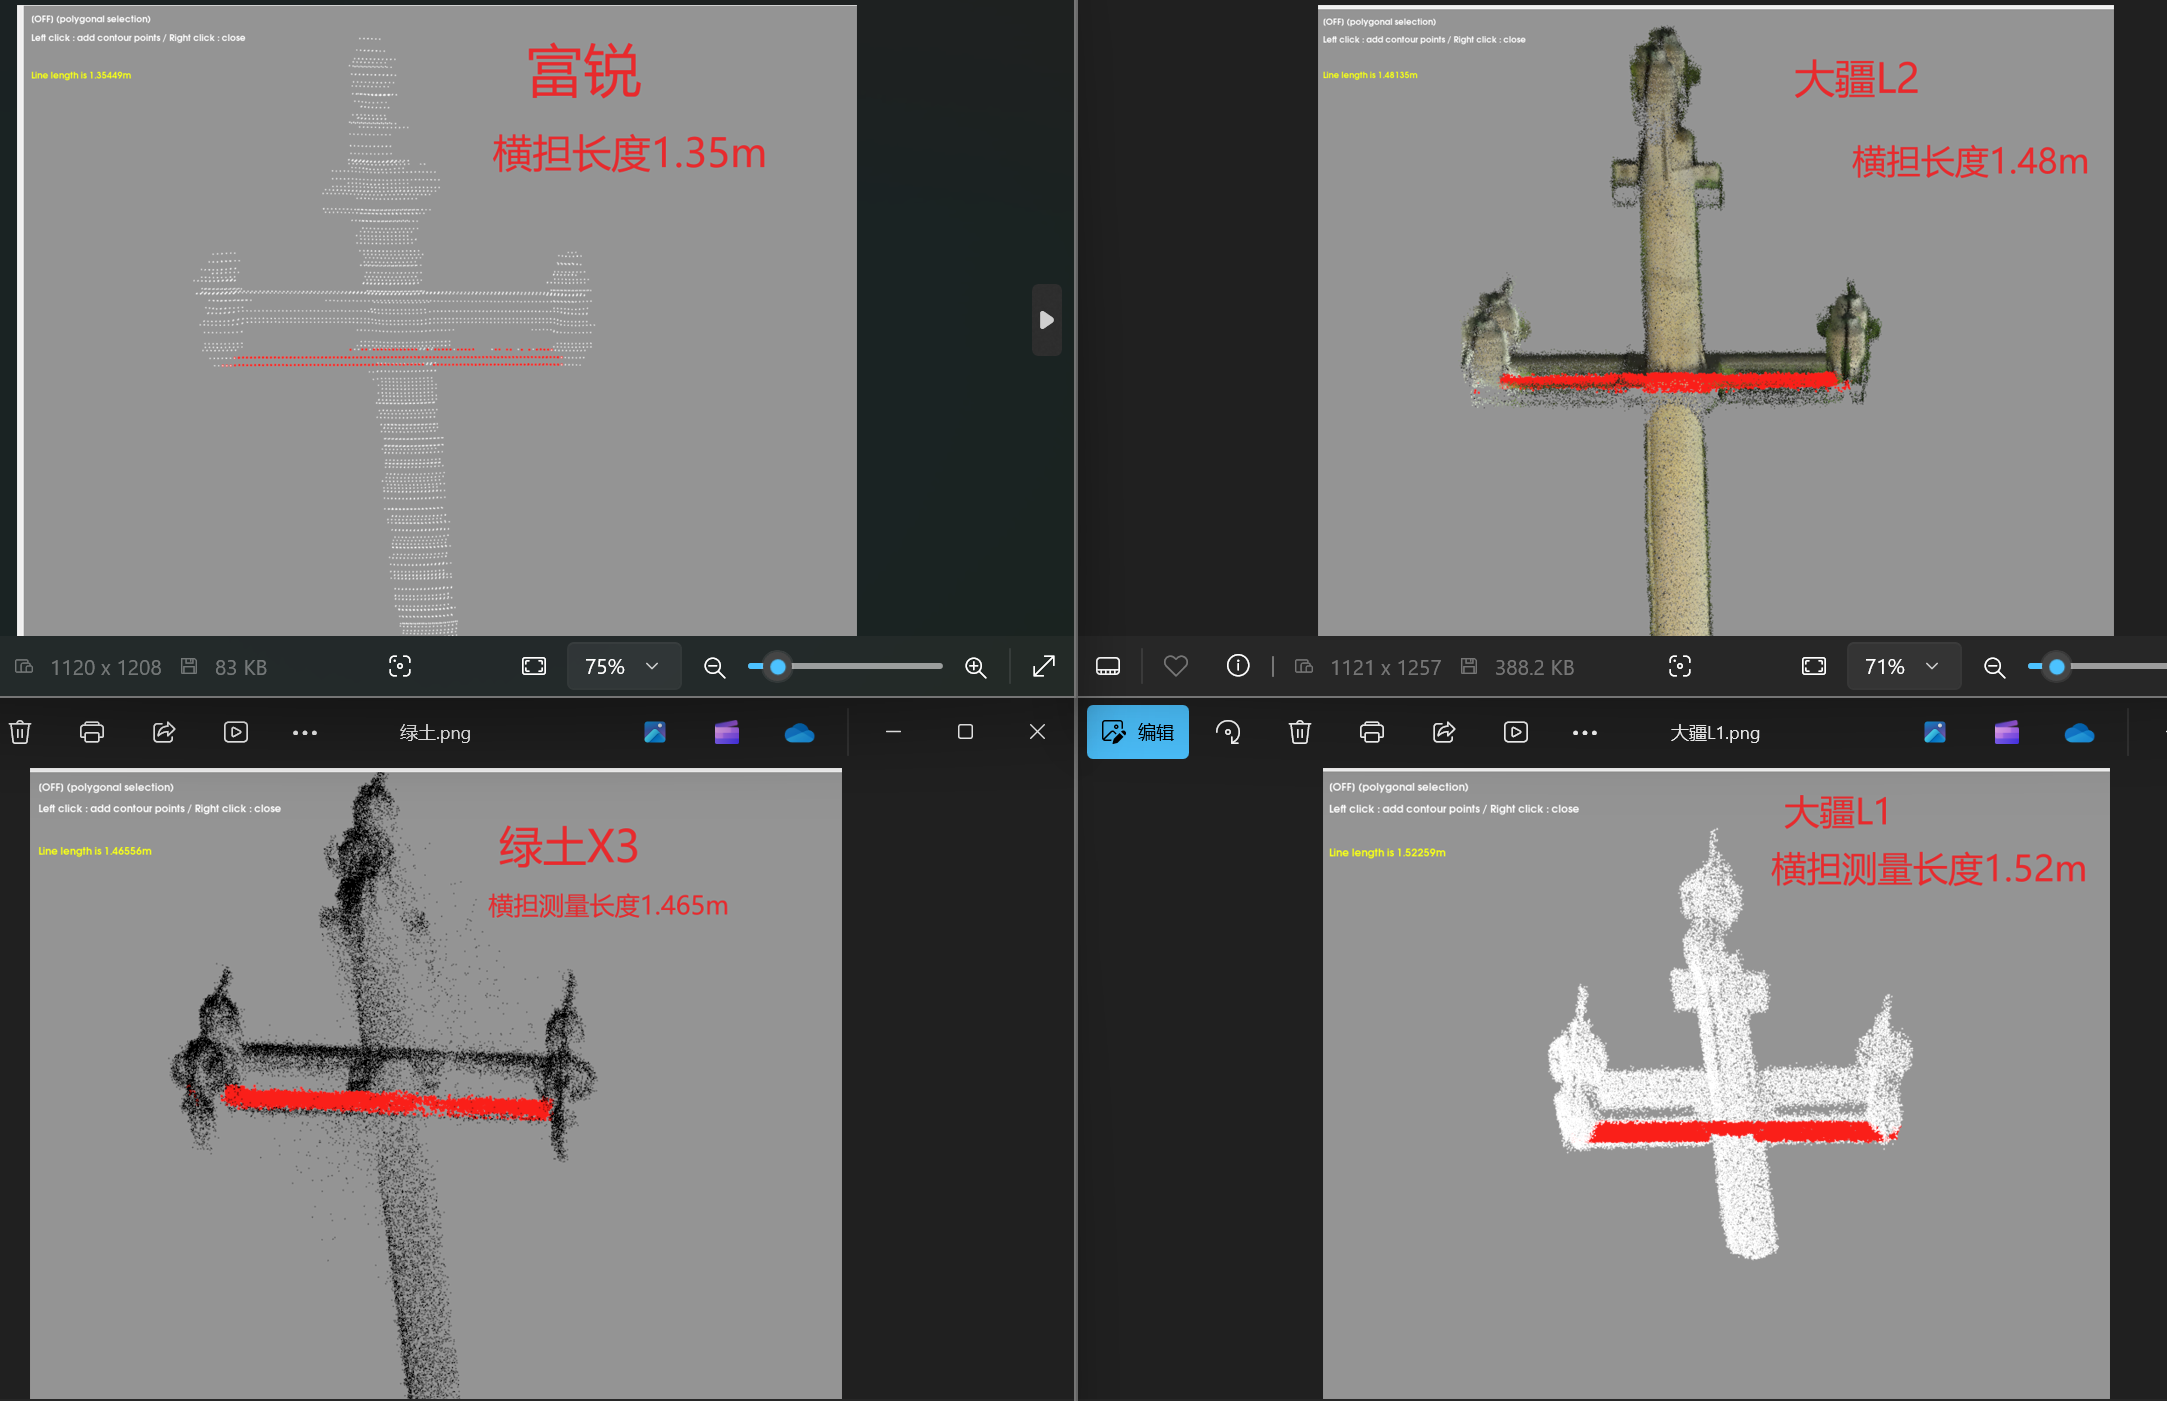
Task: Open OneDrive icon in 绿土.png window
Action: [799, 733]
